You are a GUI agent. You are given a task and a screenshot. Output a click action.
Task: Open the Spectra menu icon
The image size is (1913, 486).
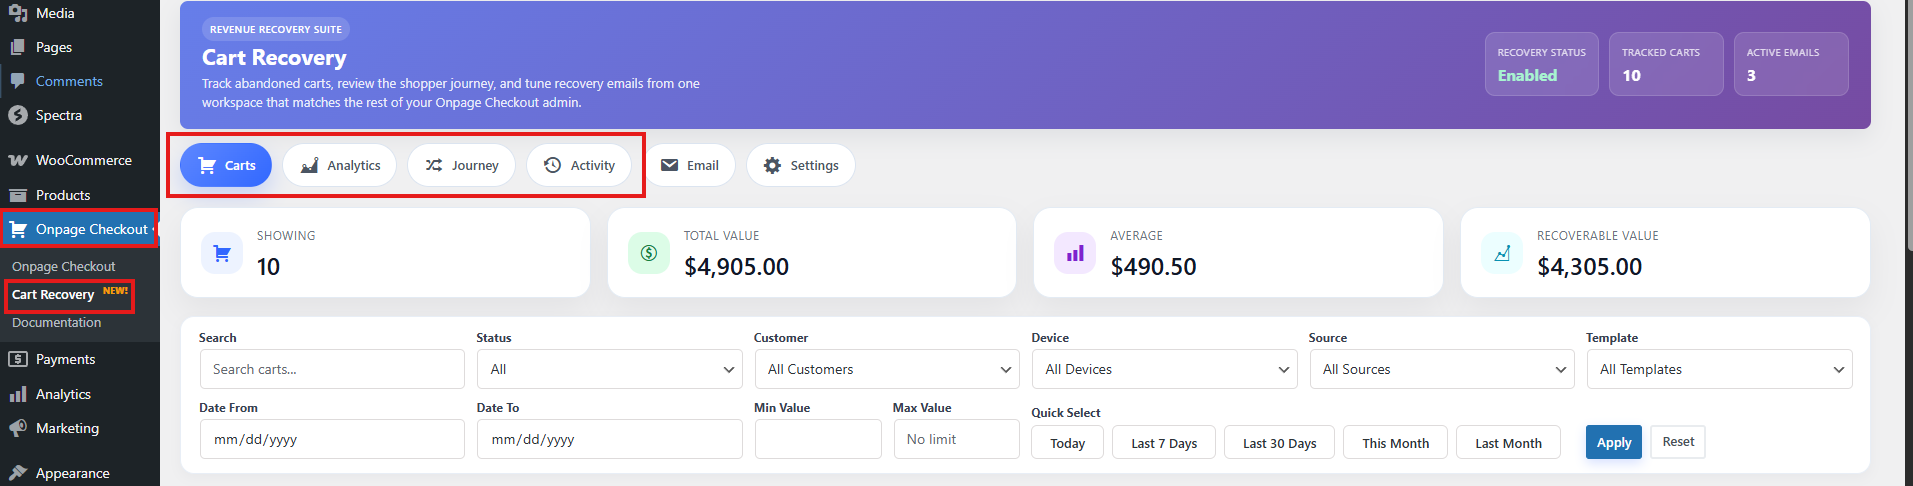pos(17,115)
